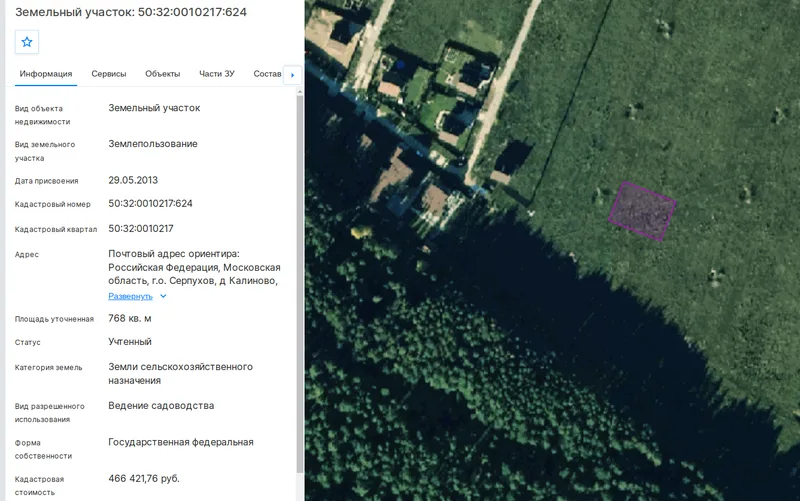Click the label Адрес
Screen dimensions: 800x501
[27, 255]
